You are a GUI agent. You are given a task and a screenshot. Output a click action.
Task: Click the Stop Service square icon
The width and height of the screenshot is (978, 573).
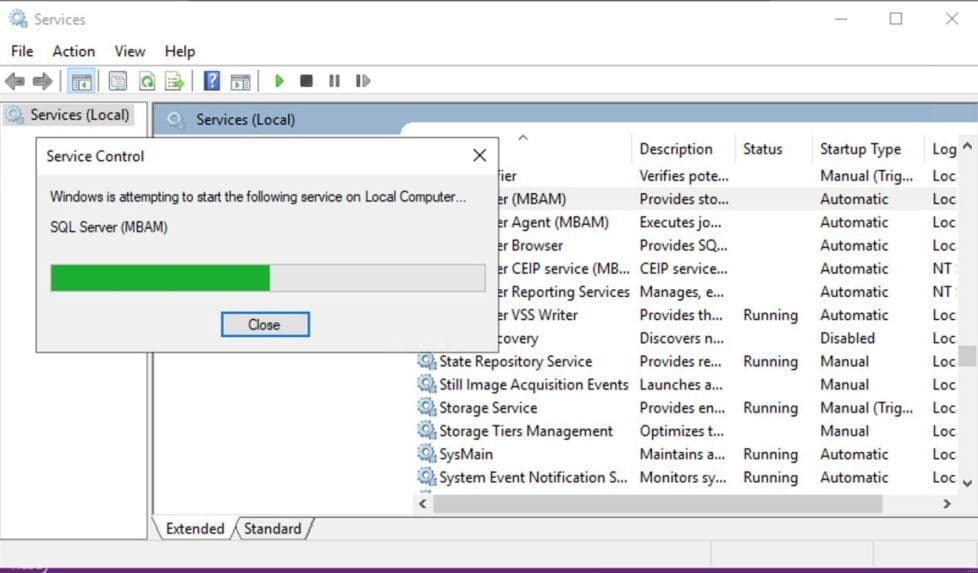point(306,81)
